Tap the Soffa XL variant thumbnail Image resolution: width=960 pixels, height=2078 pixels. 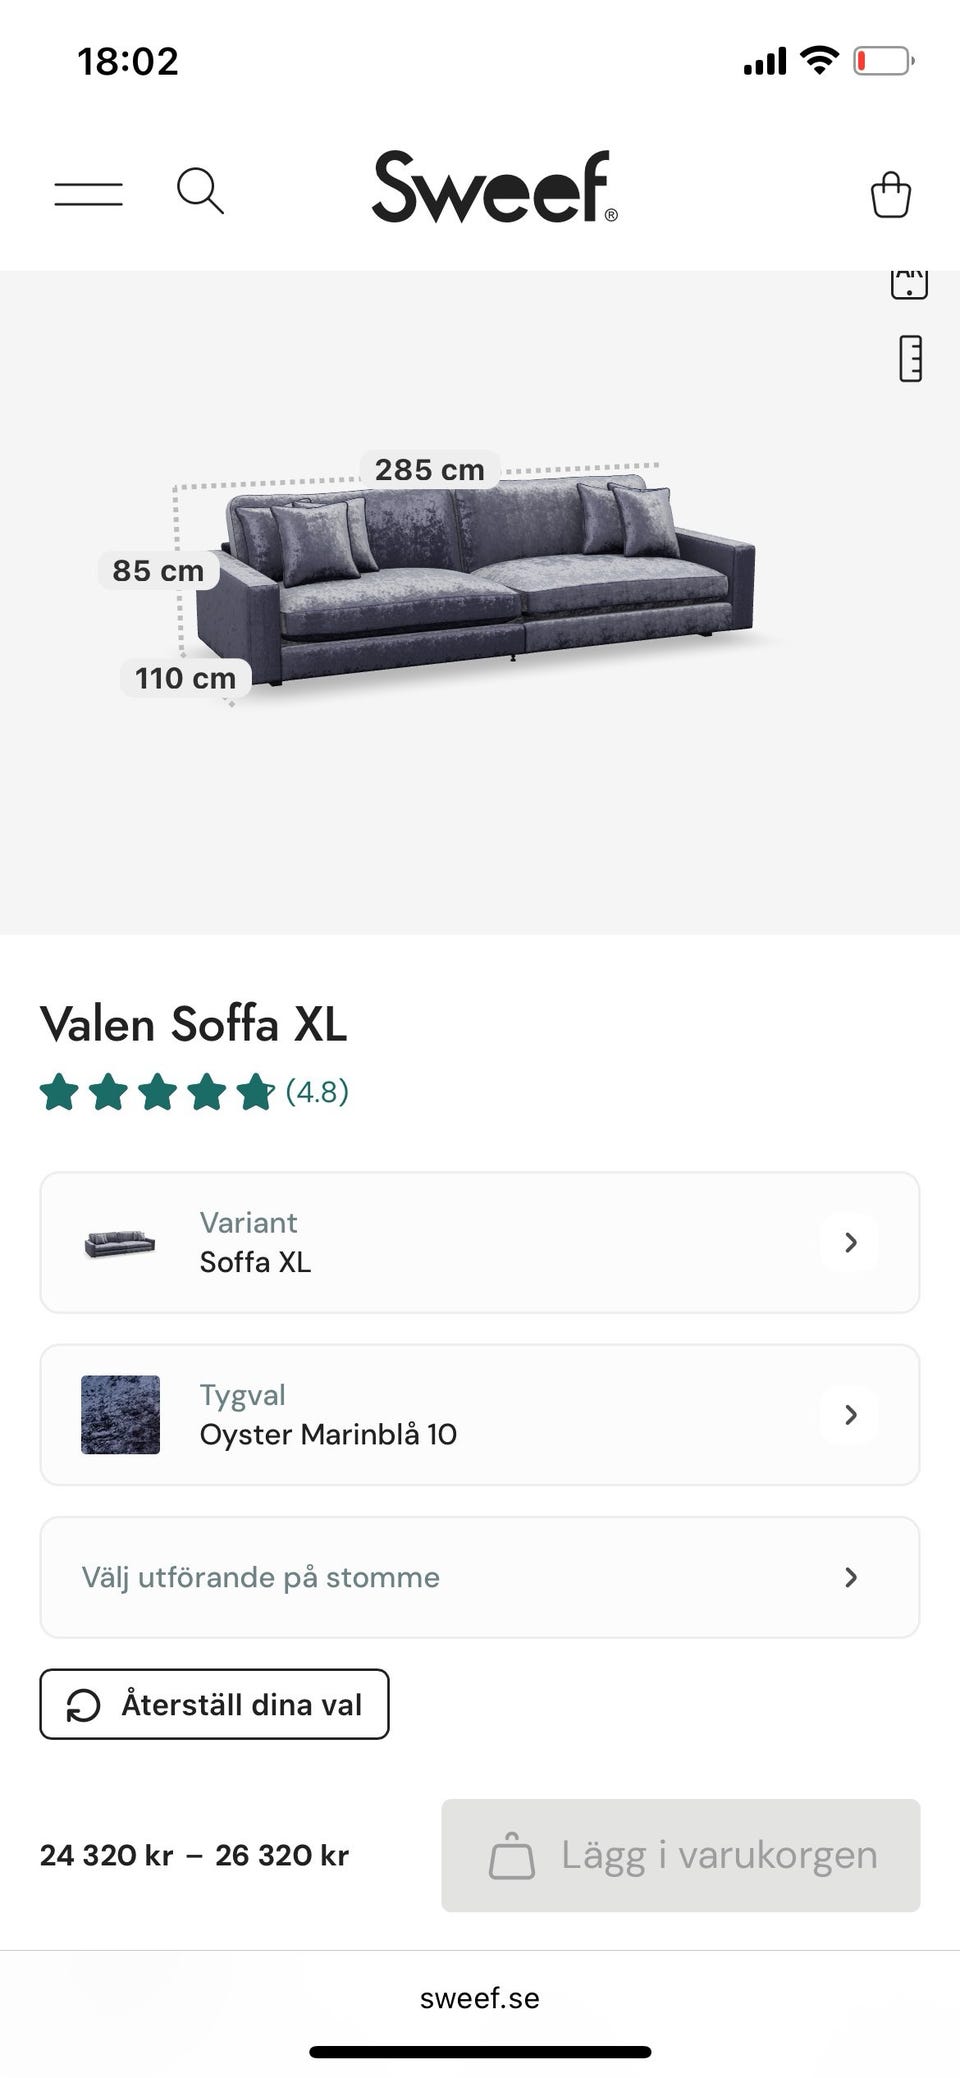pos(120,1243)
